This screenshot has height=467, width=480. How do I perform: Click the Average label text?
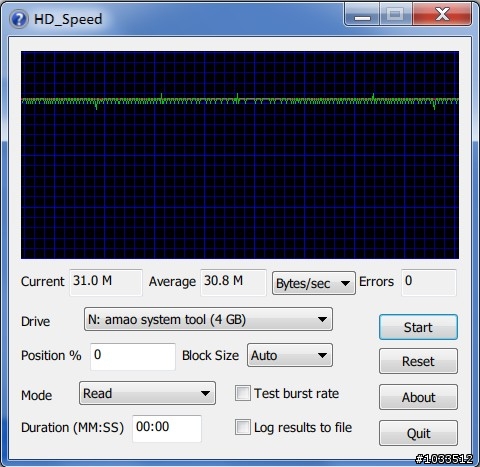[172, 282]
